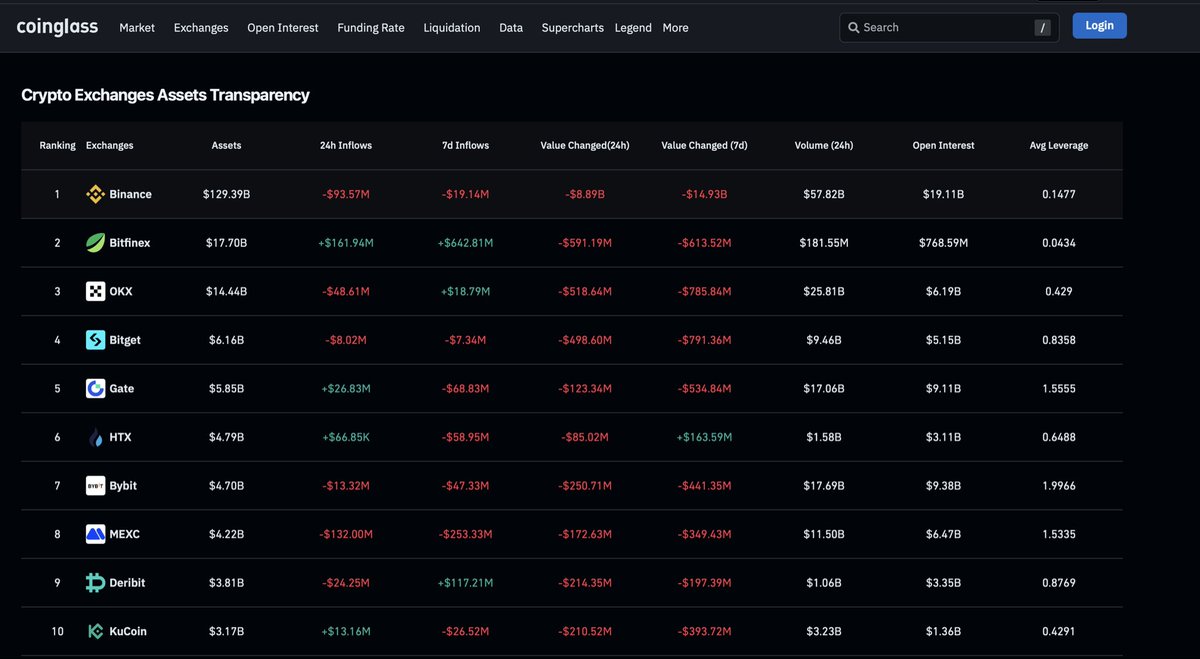Open the Legend menu item
This screenshot has width=1200, height=659.
click(x=633, y=28)
